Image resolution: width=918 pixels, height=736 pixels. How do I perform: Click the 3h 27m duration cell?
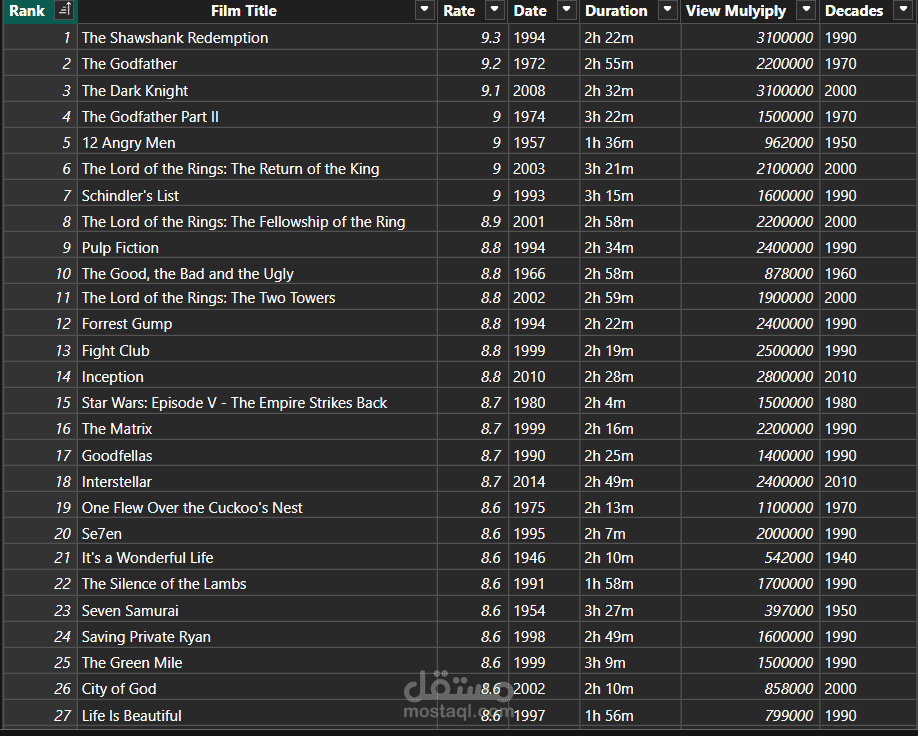[630, 610]
